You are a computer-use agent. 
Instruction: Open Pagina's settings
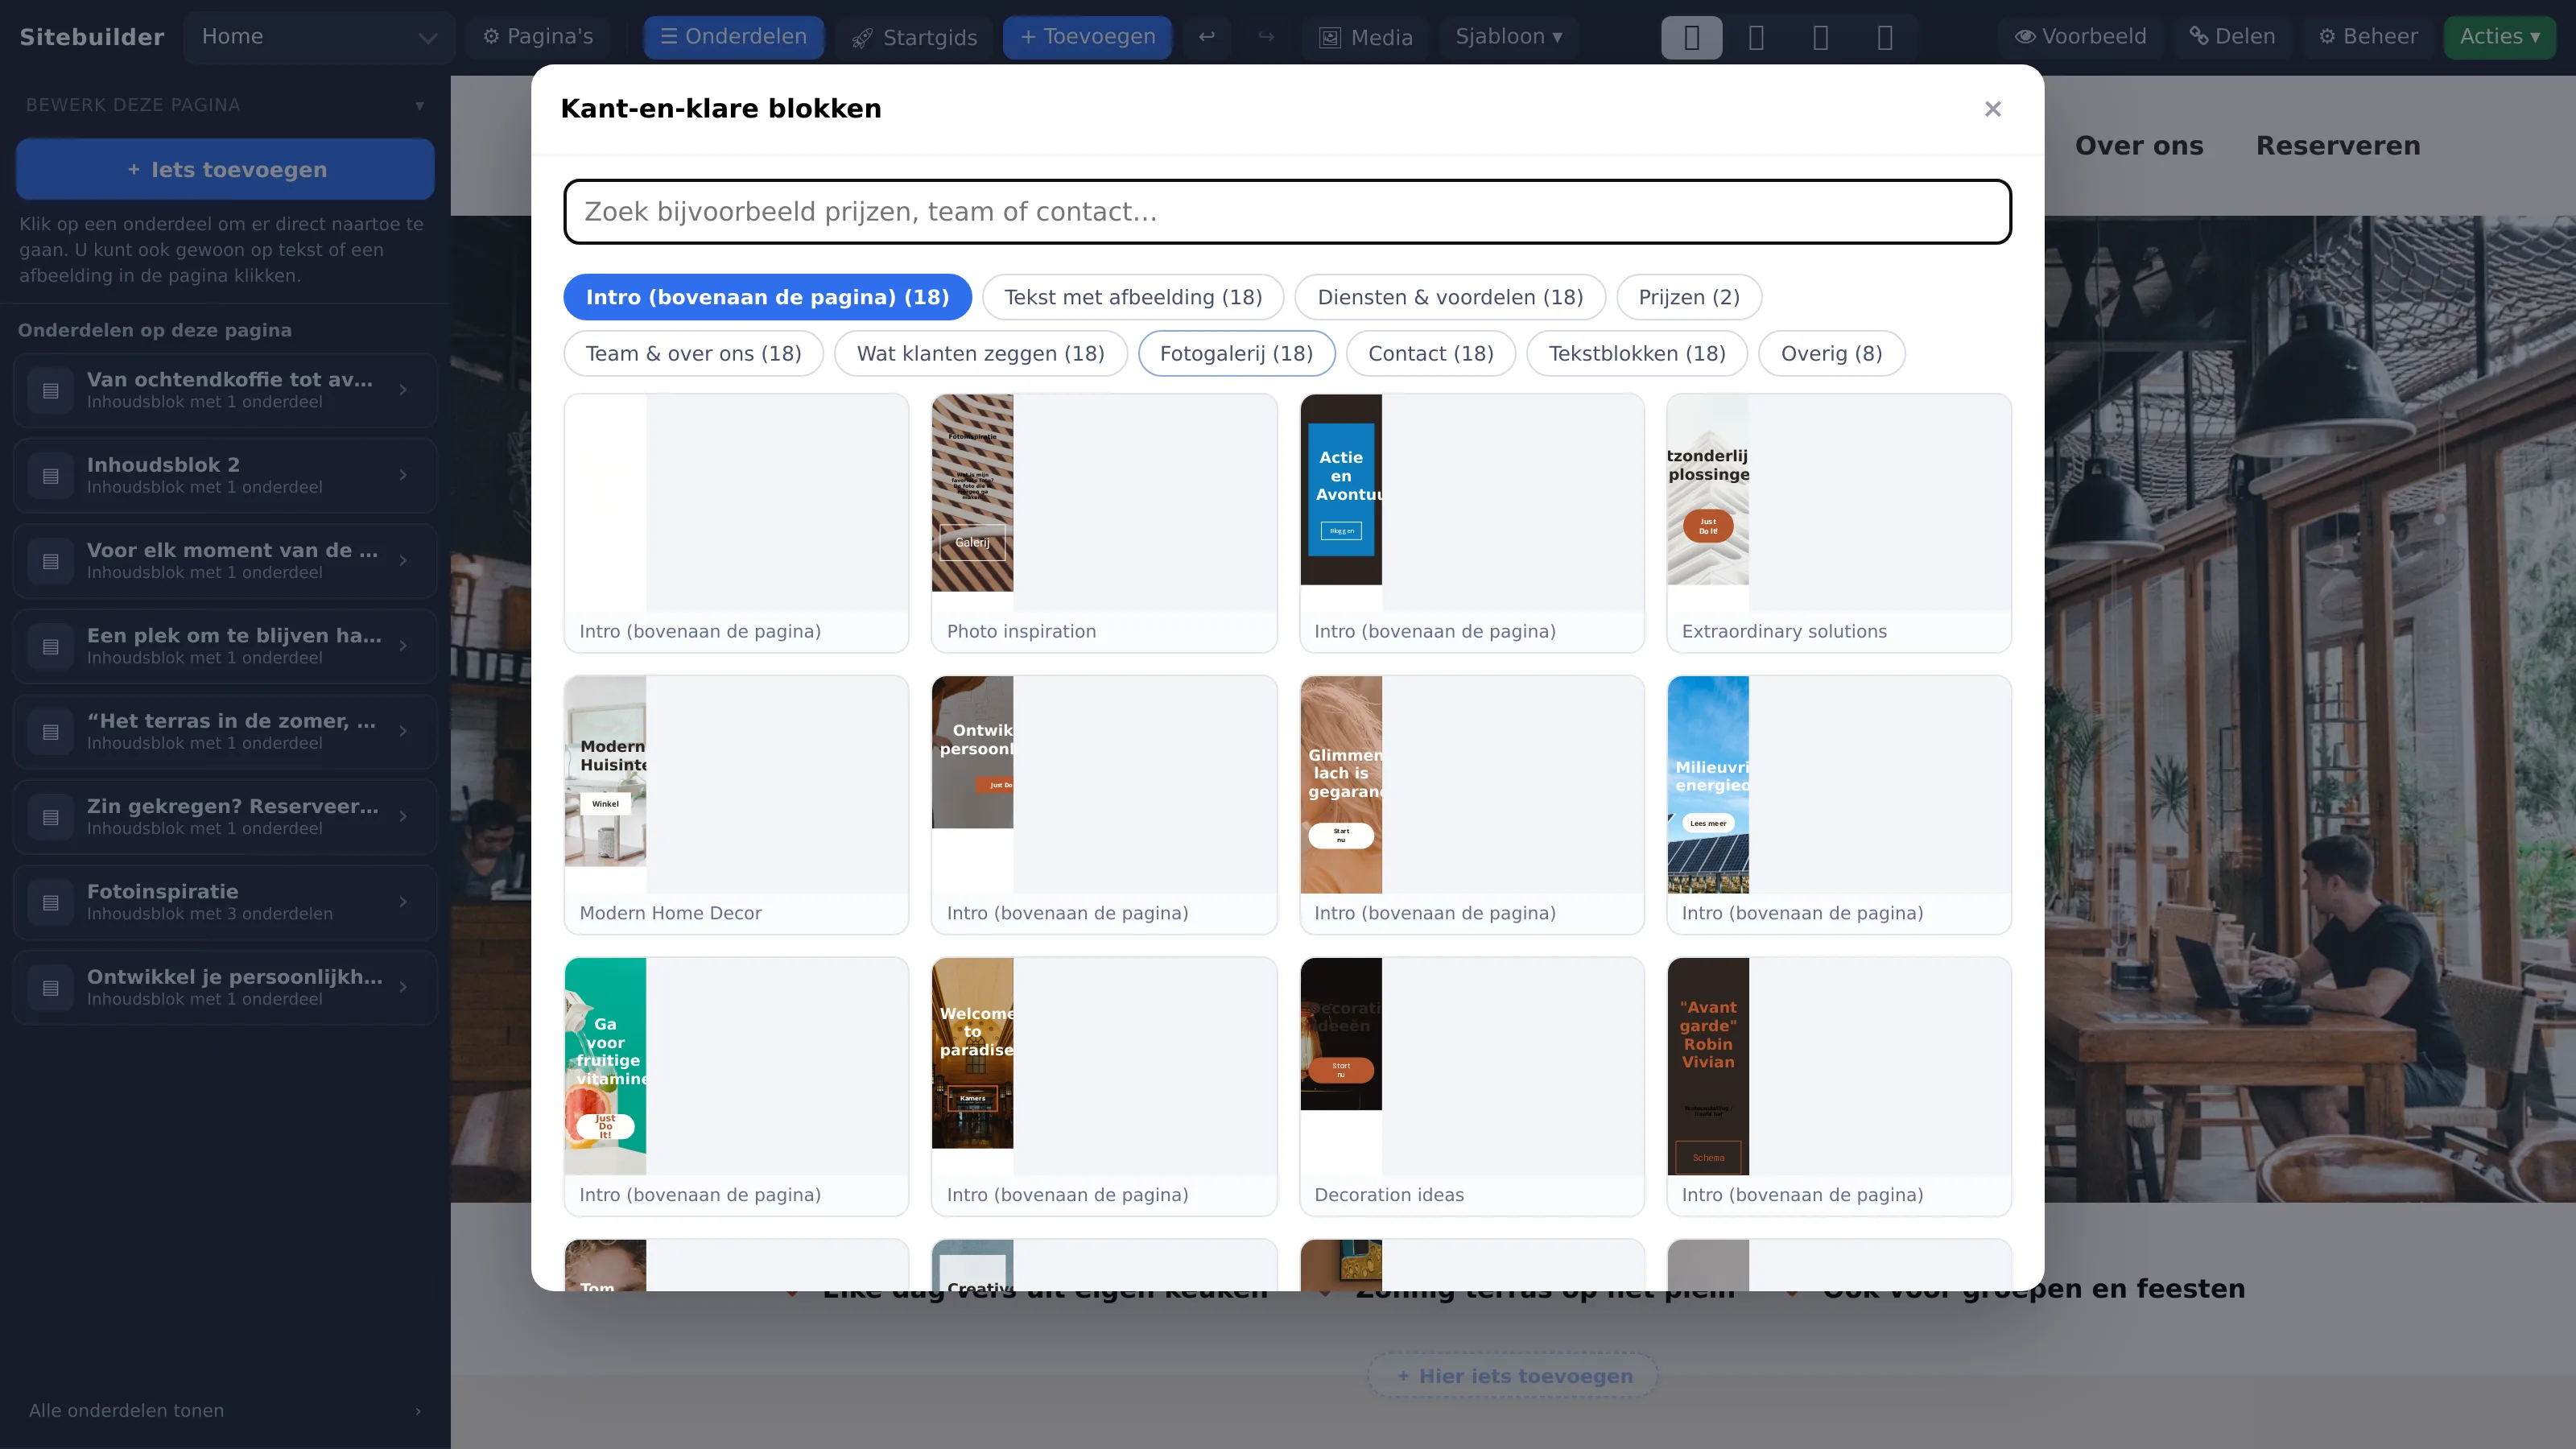click(538, 37)
